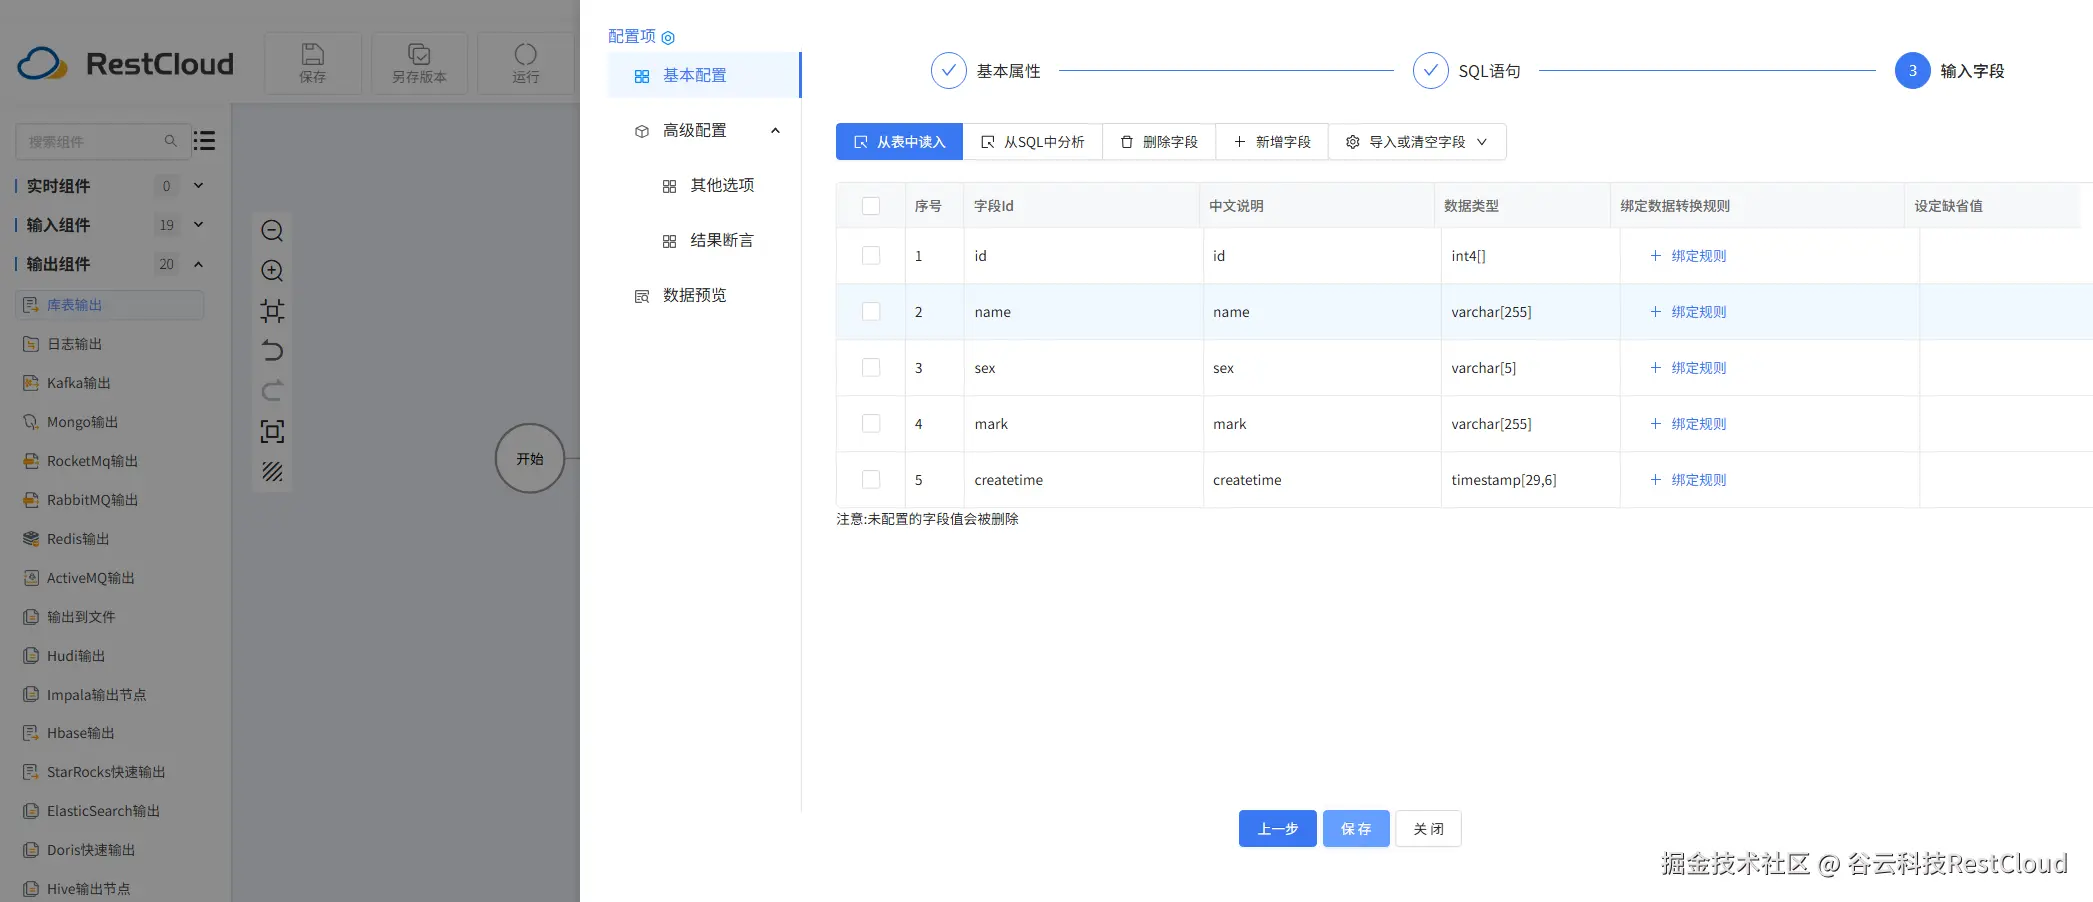The image size is (2093, 902).
Task: Click the search magnifier in component search
Action: tap(171, 141)
